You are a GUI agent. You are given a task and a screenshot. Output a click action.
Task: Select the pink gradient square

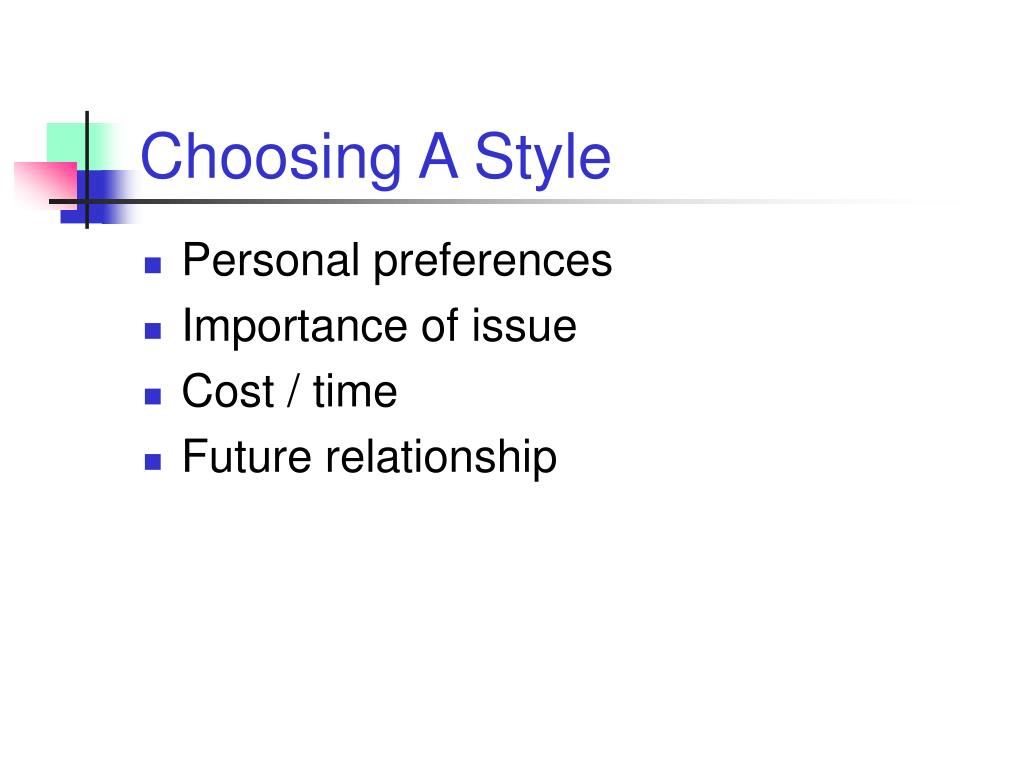coord(45,185)
